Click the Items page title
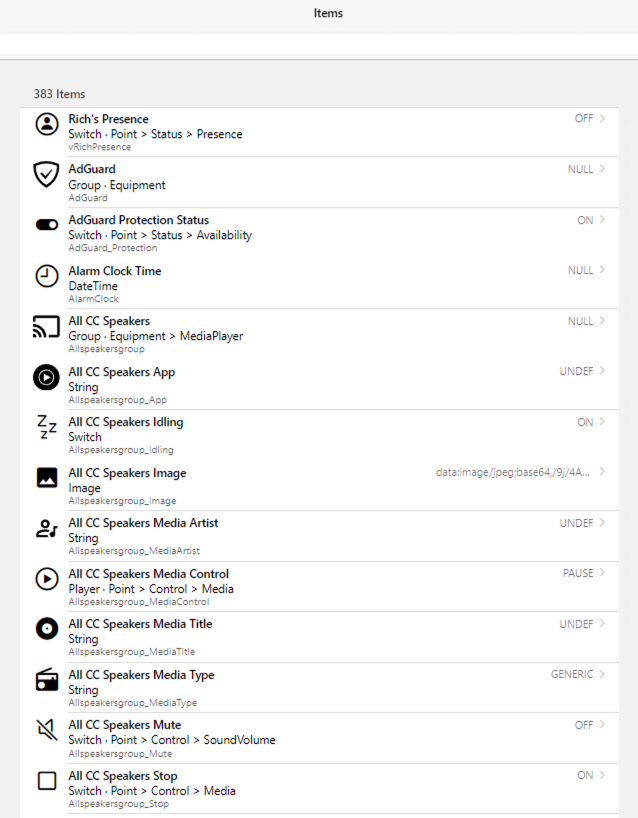638x818 pixels. click(328, 14)
